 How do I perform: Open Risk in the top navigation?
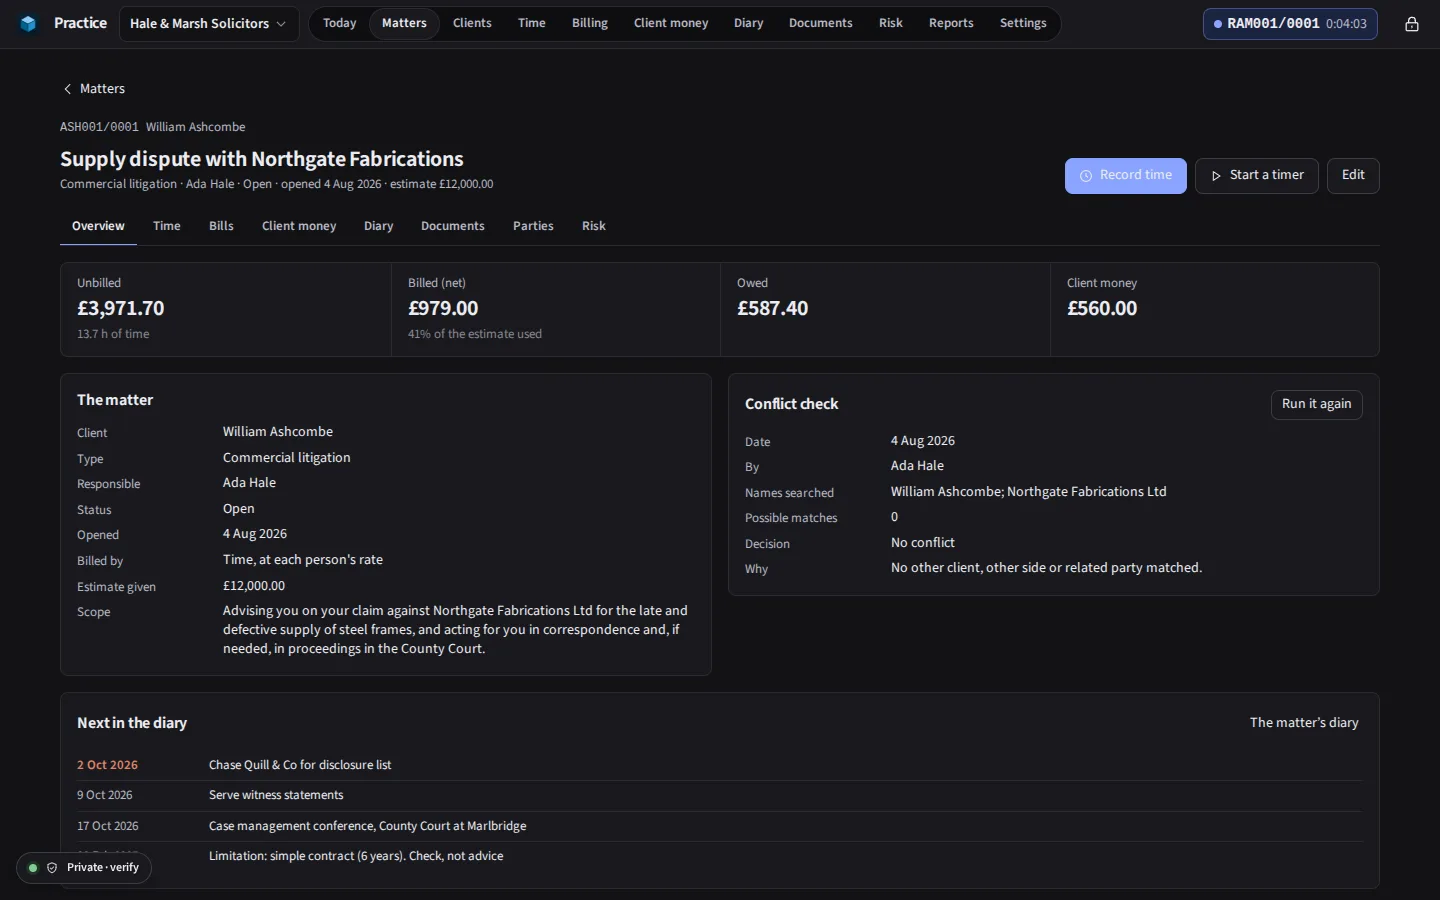[x=891, y=23]
